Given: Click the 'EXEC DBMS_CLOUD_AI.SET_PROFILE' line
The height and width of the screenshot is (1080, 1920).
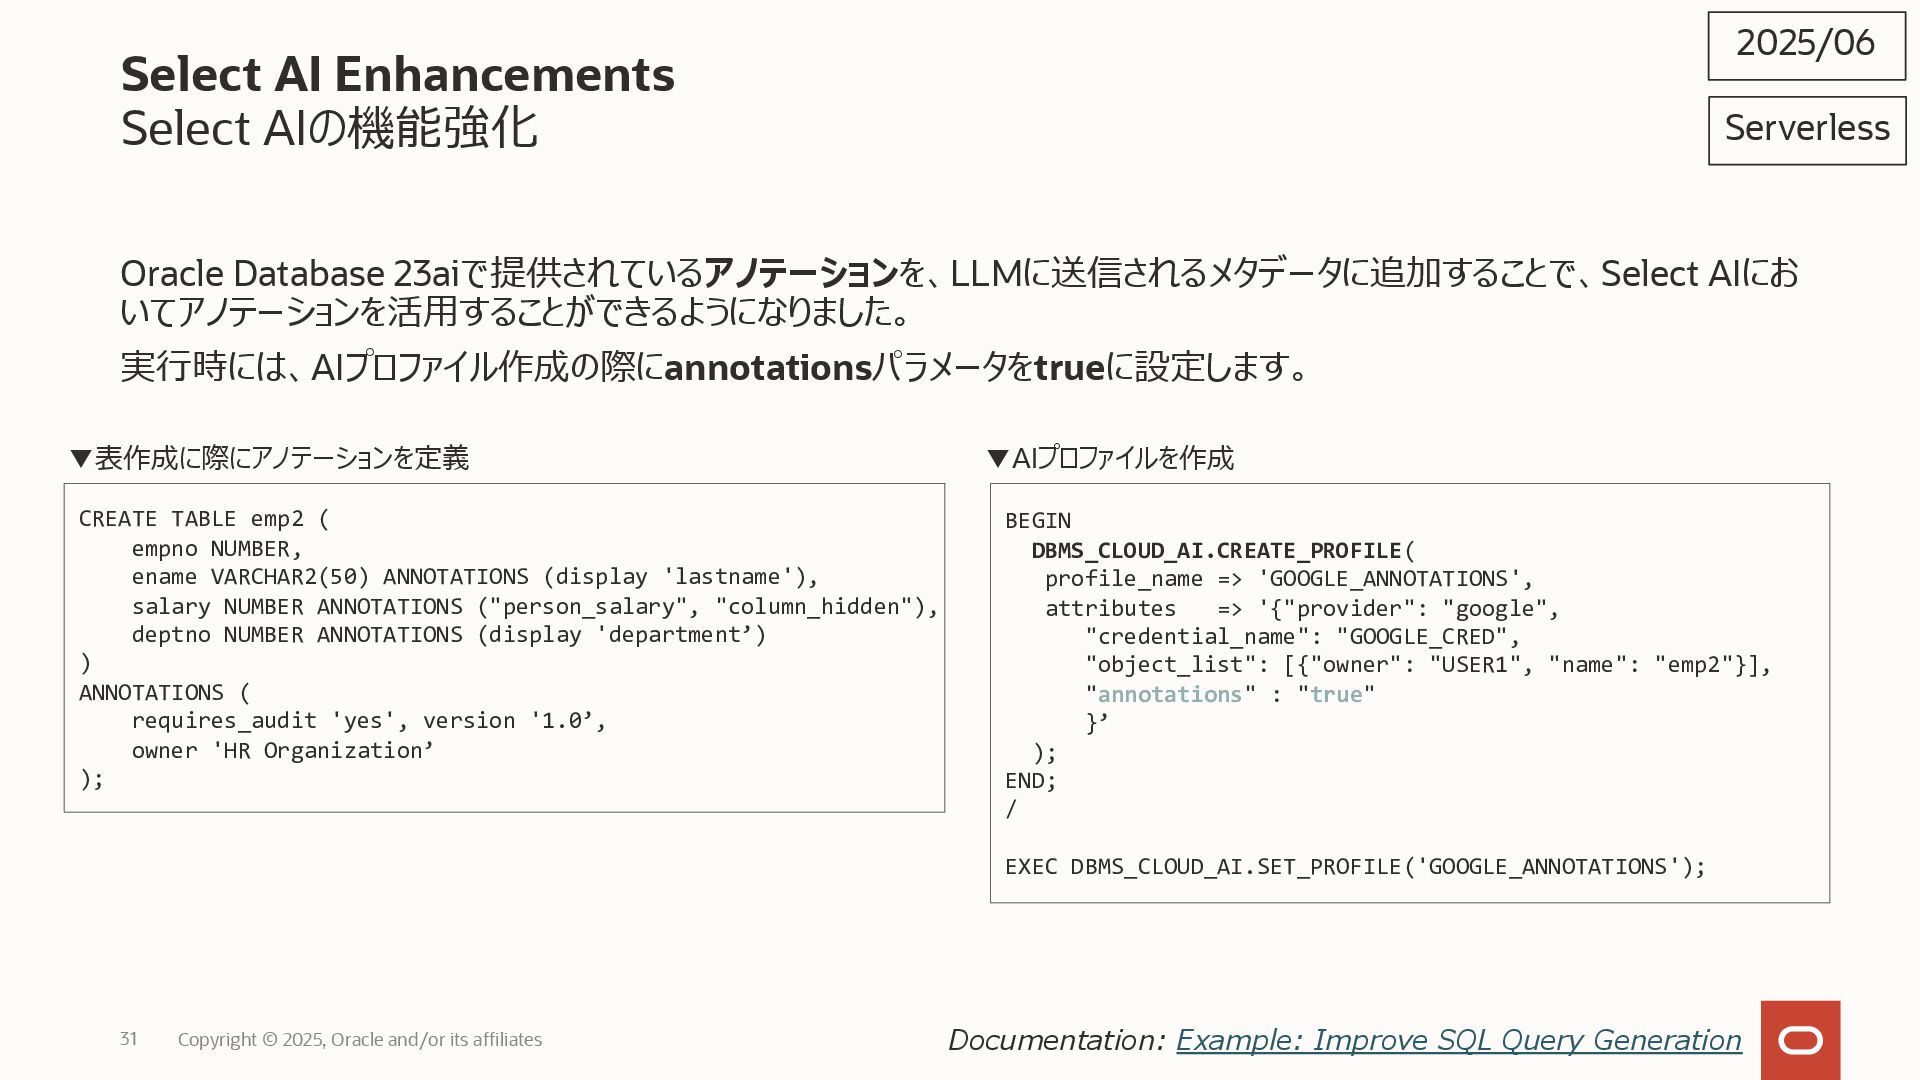Looking at the screenshot, I should pyautogui.click(x=1355, y=867).
